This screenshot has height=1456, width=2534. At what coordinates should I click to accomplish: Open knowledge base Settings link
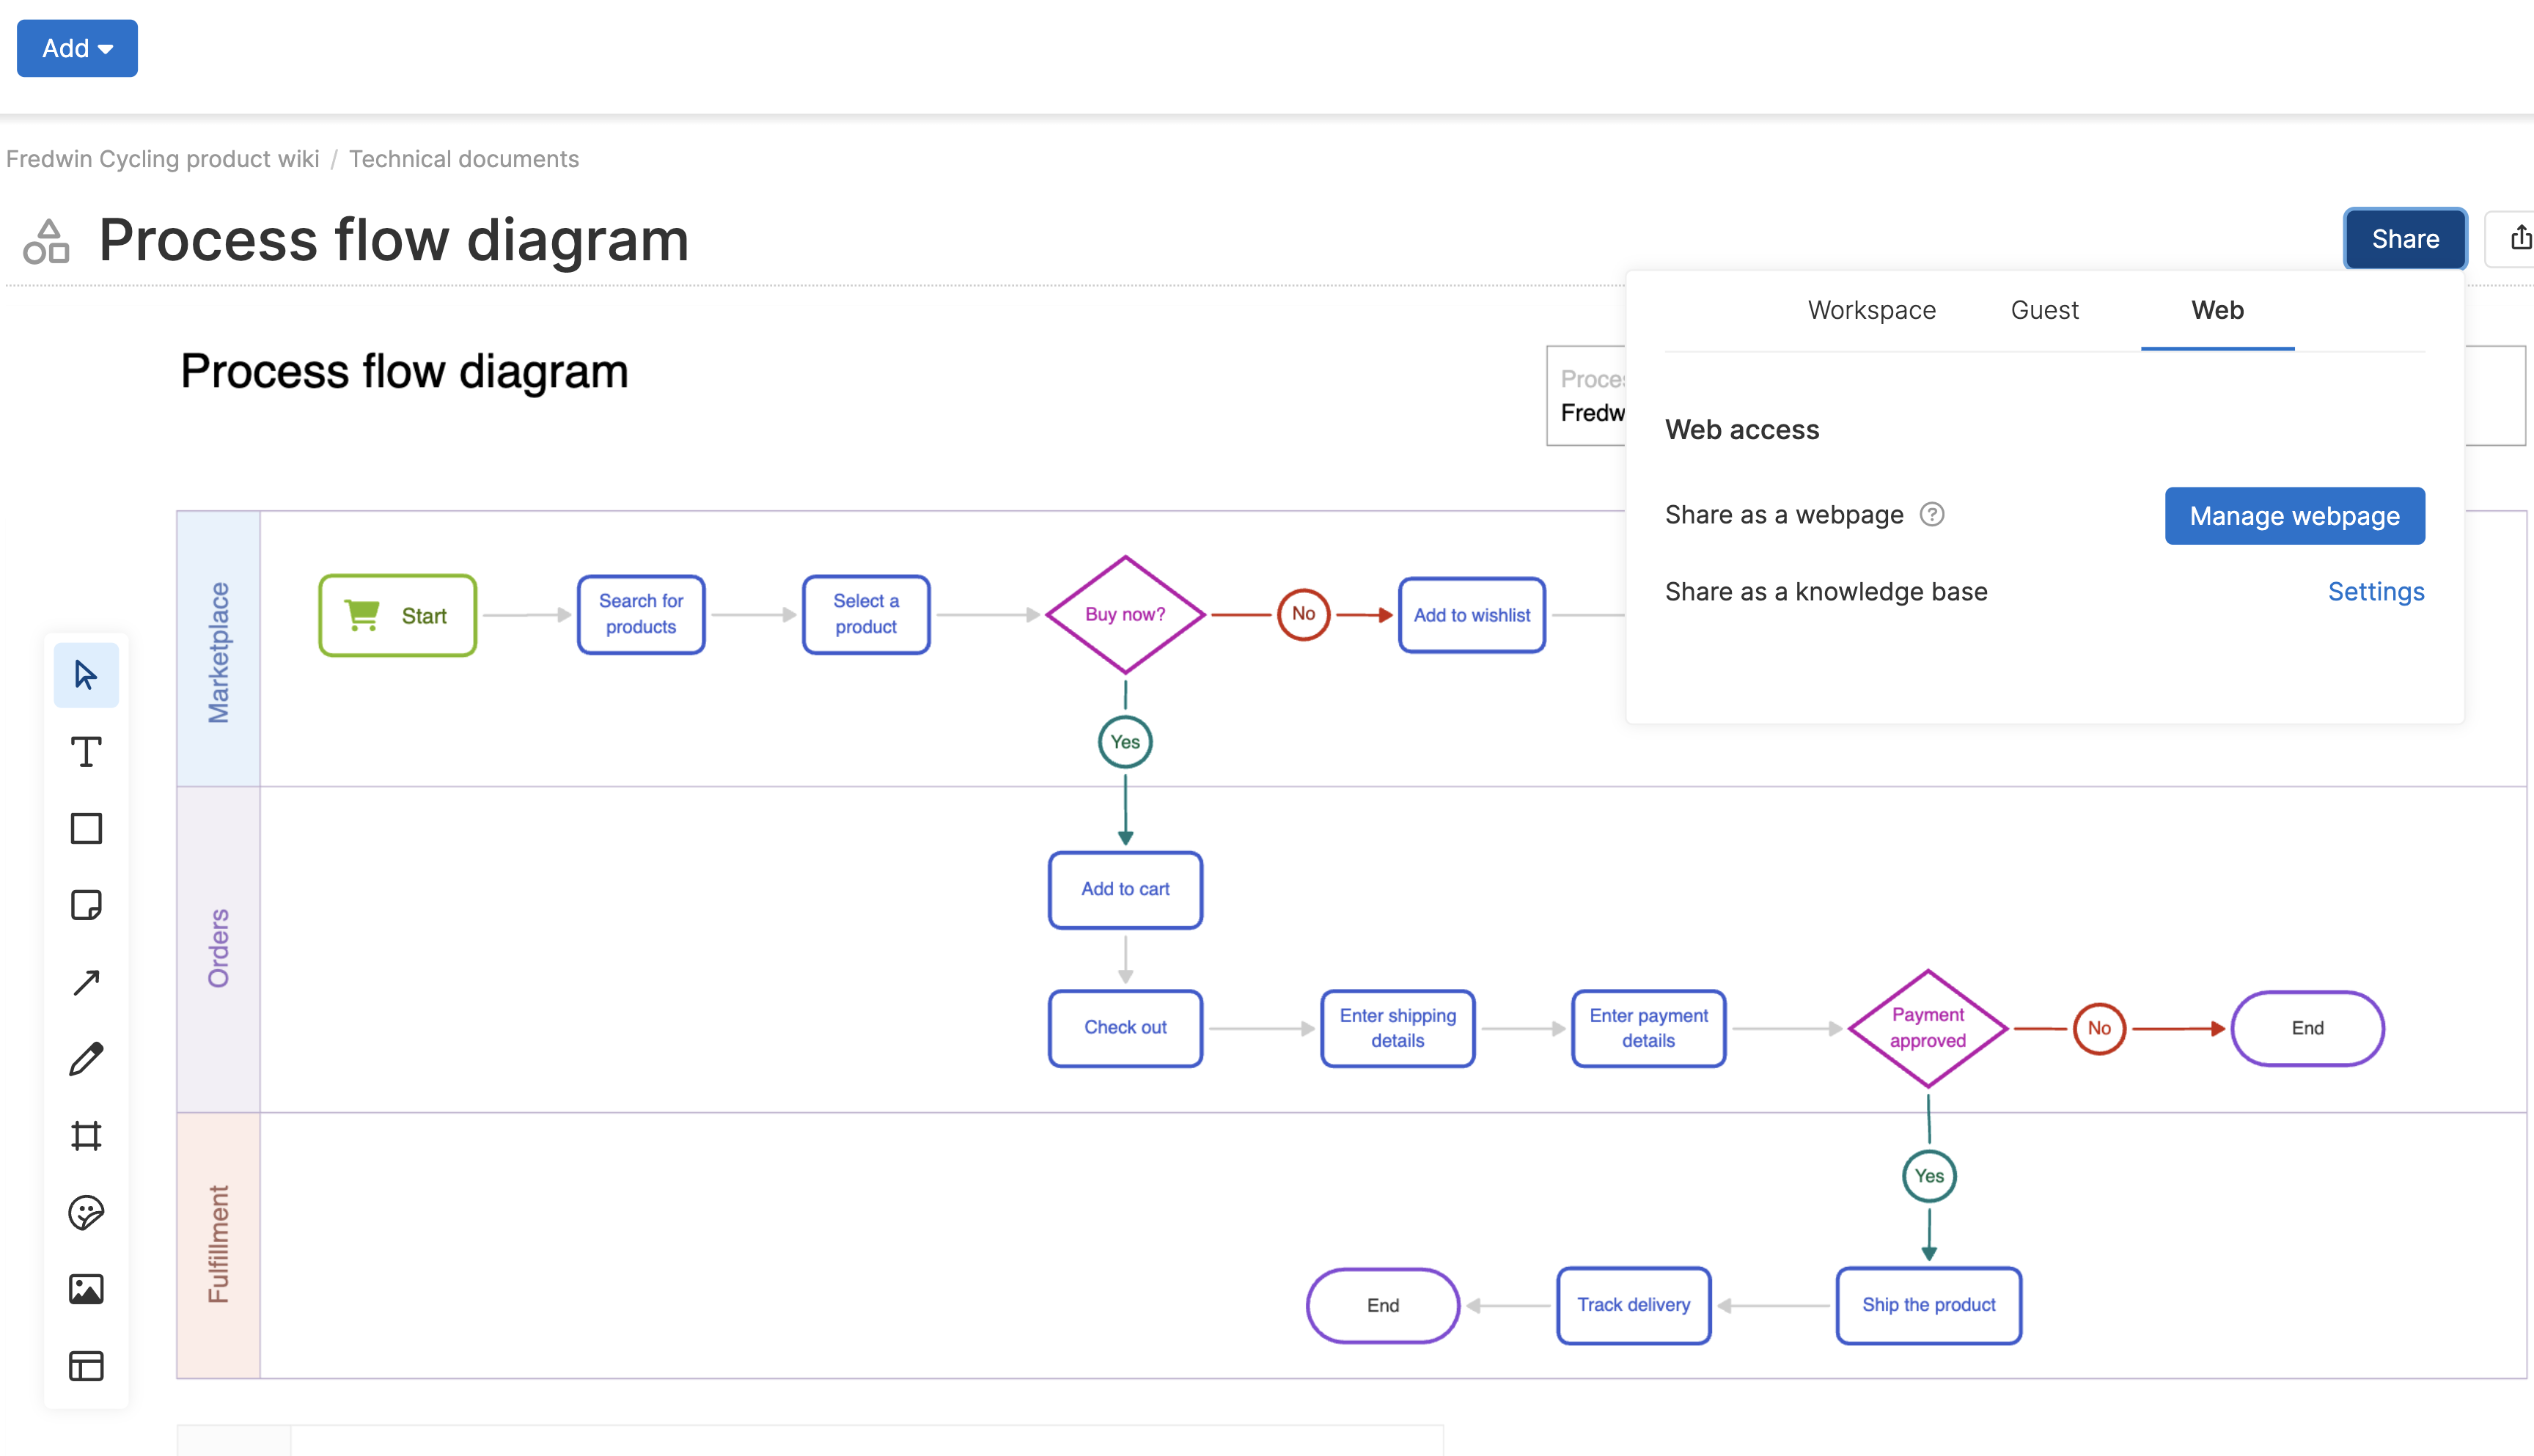coord(2376,591)
